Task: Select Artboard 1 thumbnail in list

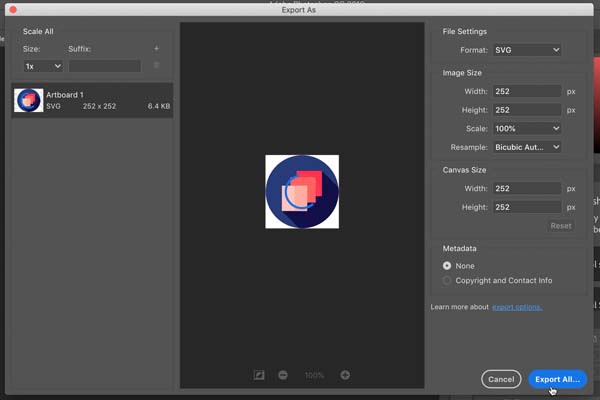Action: point(29,100)
